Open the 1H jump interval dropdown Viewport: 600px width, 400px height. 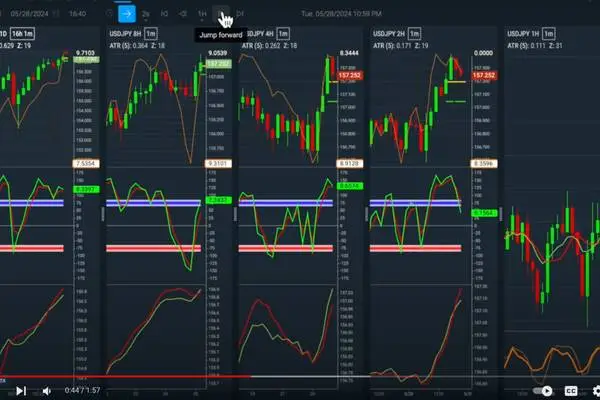pyautogui.click(x=202, y=15)
